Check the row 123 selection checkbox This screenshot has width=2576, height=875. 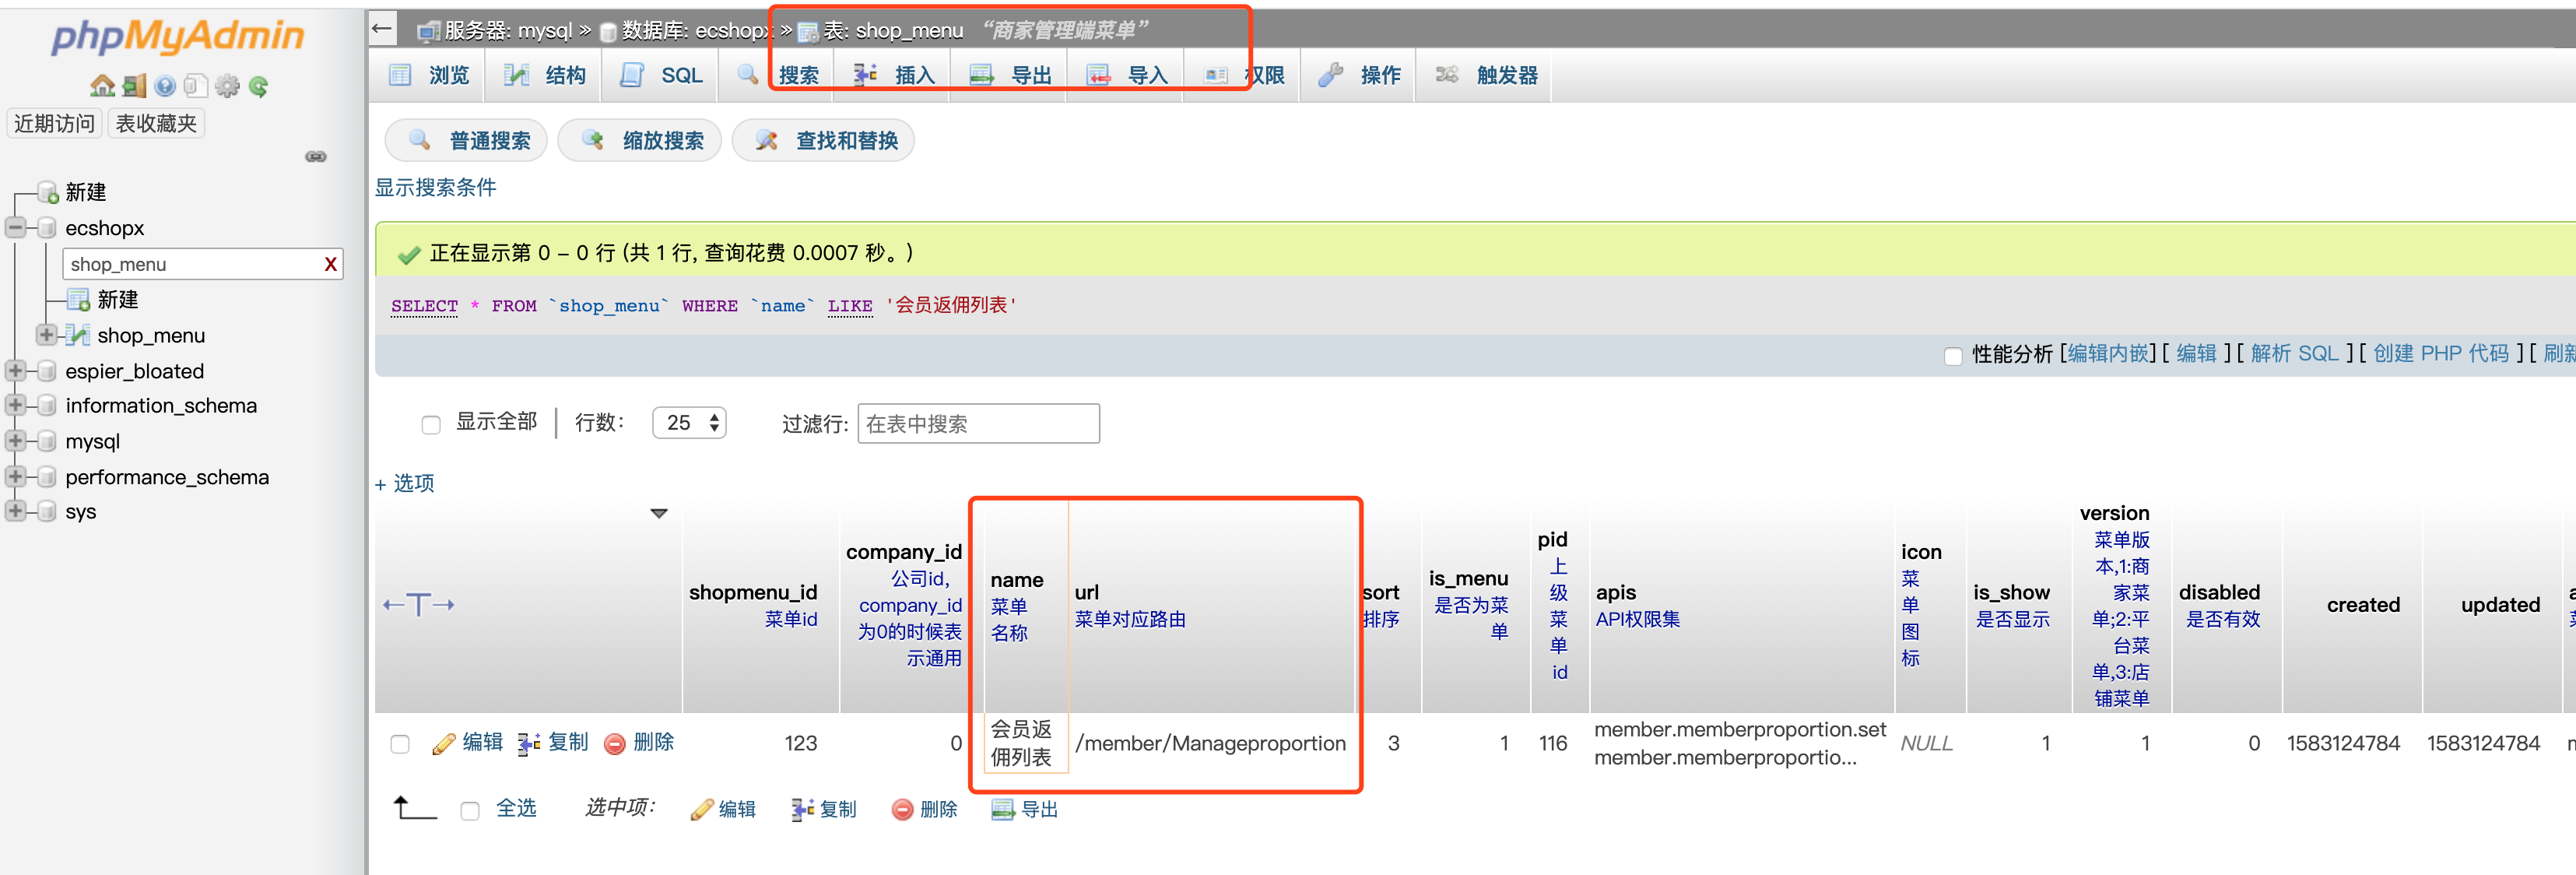400,744
